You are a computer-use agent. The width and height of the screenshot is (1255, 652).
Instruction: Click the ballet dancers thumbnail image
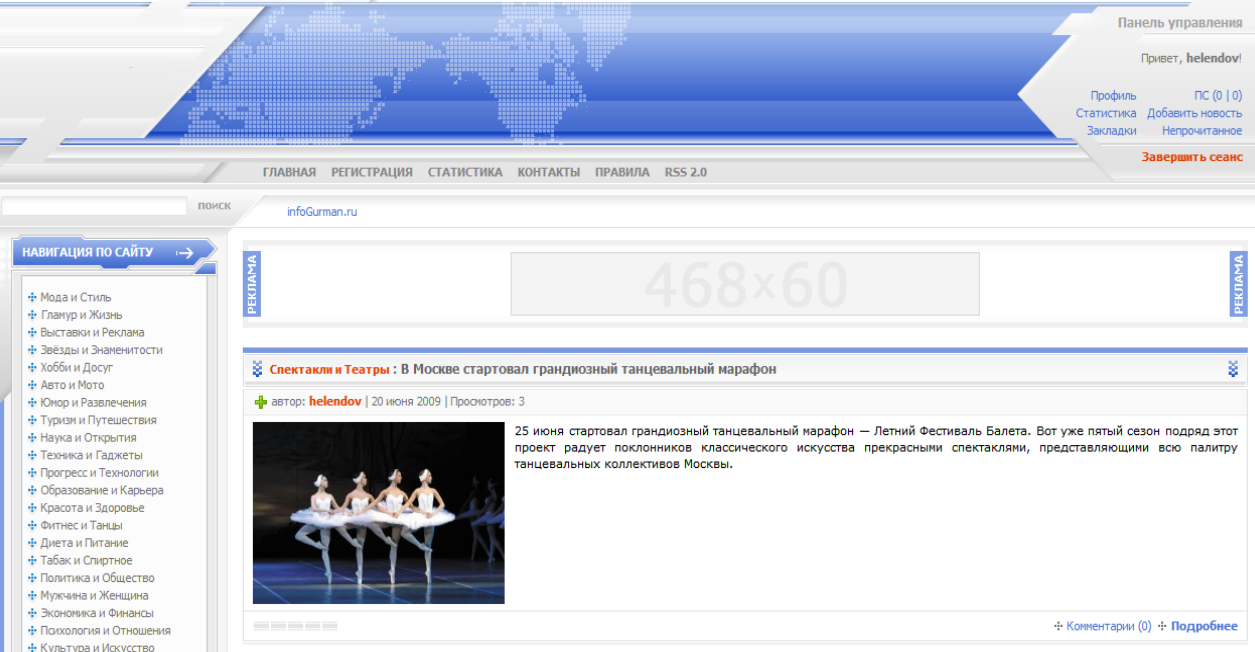click(379, 513)
